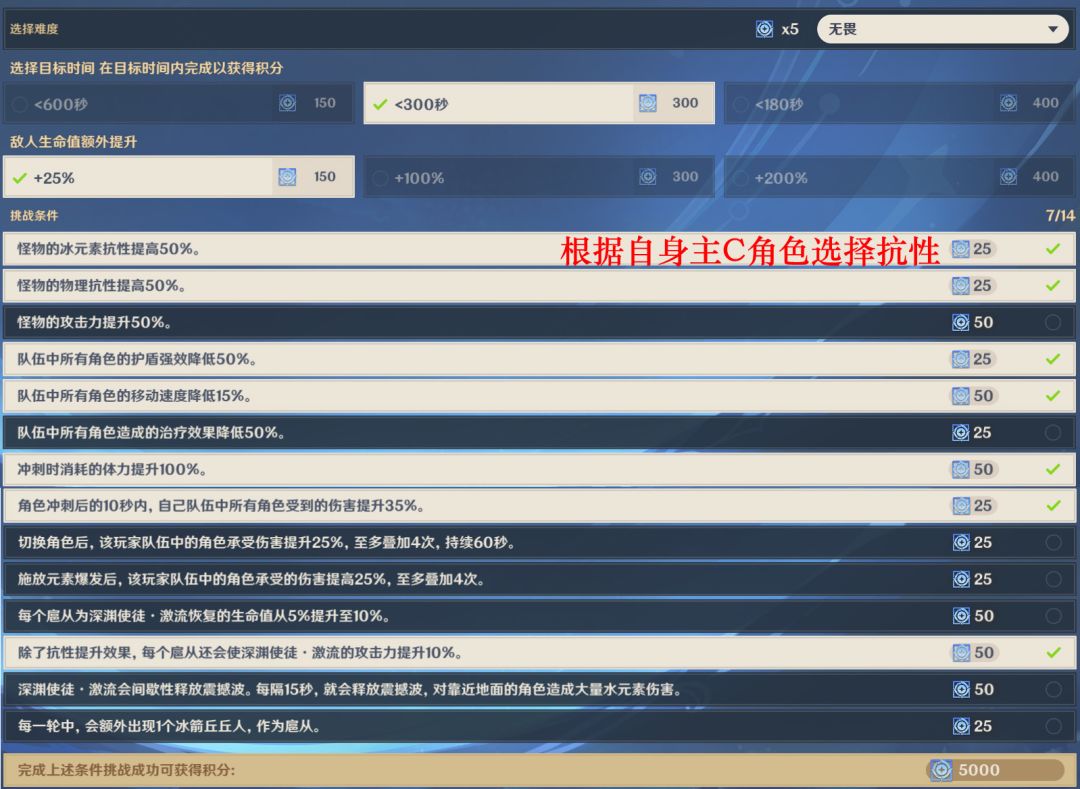
Task: Click the 50-point icon on 移动速度降低15% row
Action: point(960,396)
